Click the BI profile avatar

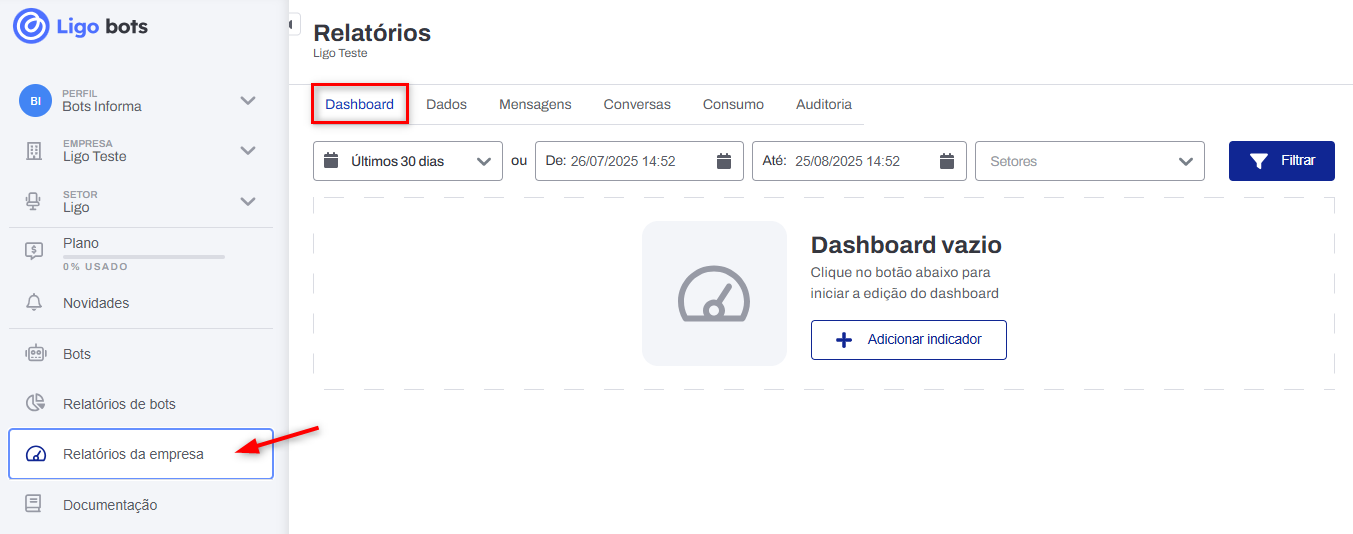coord(35,100)
